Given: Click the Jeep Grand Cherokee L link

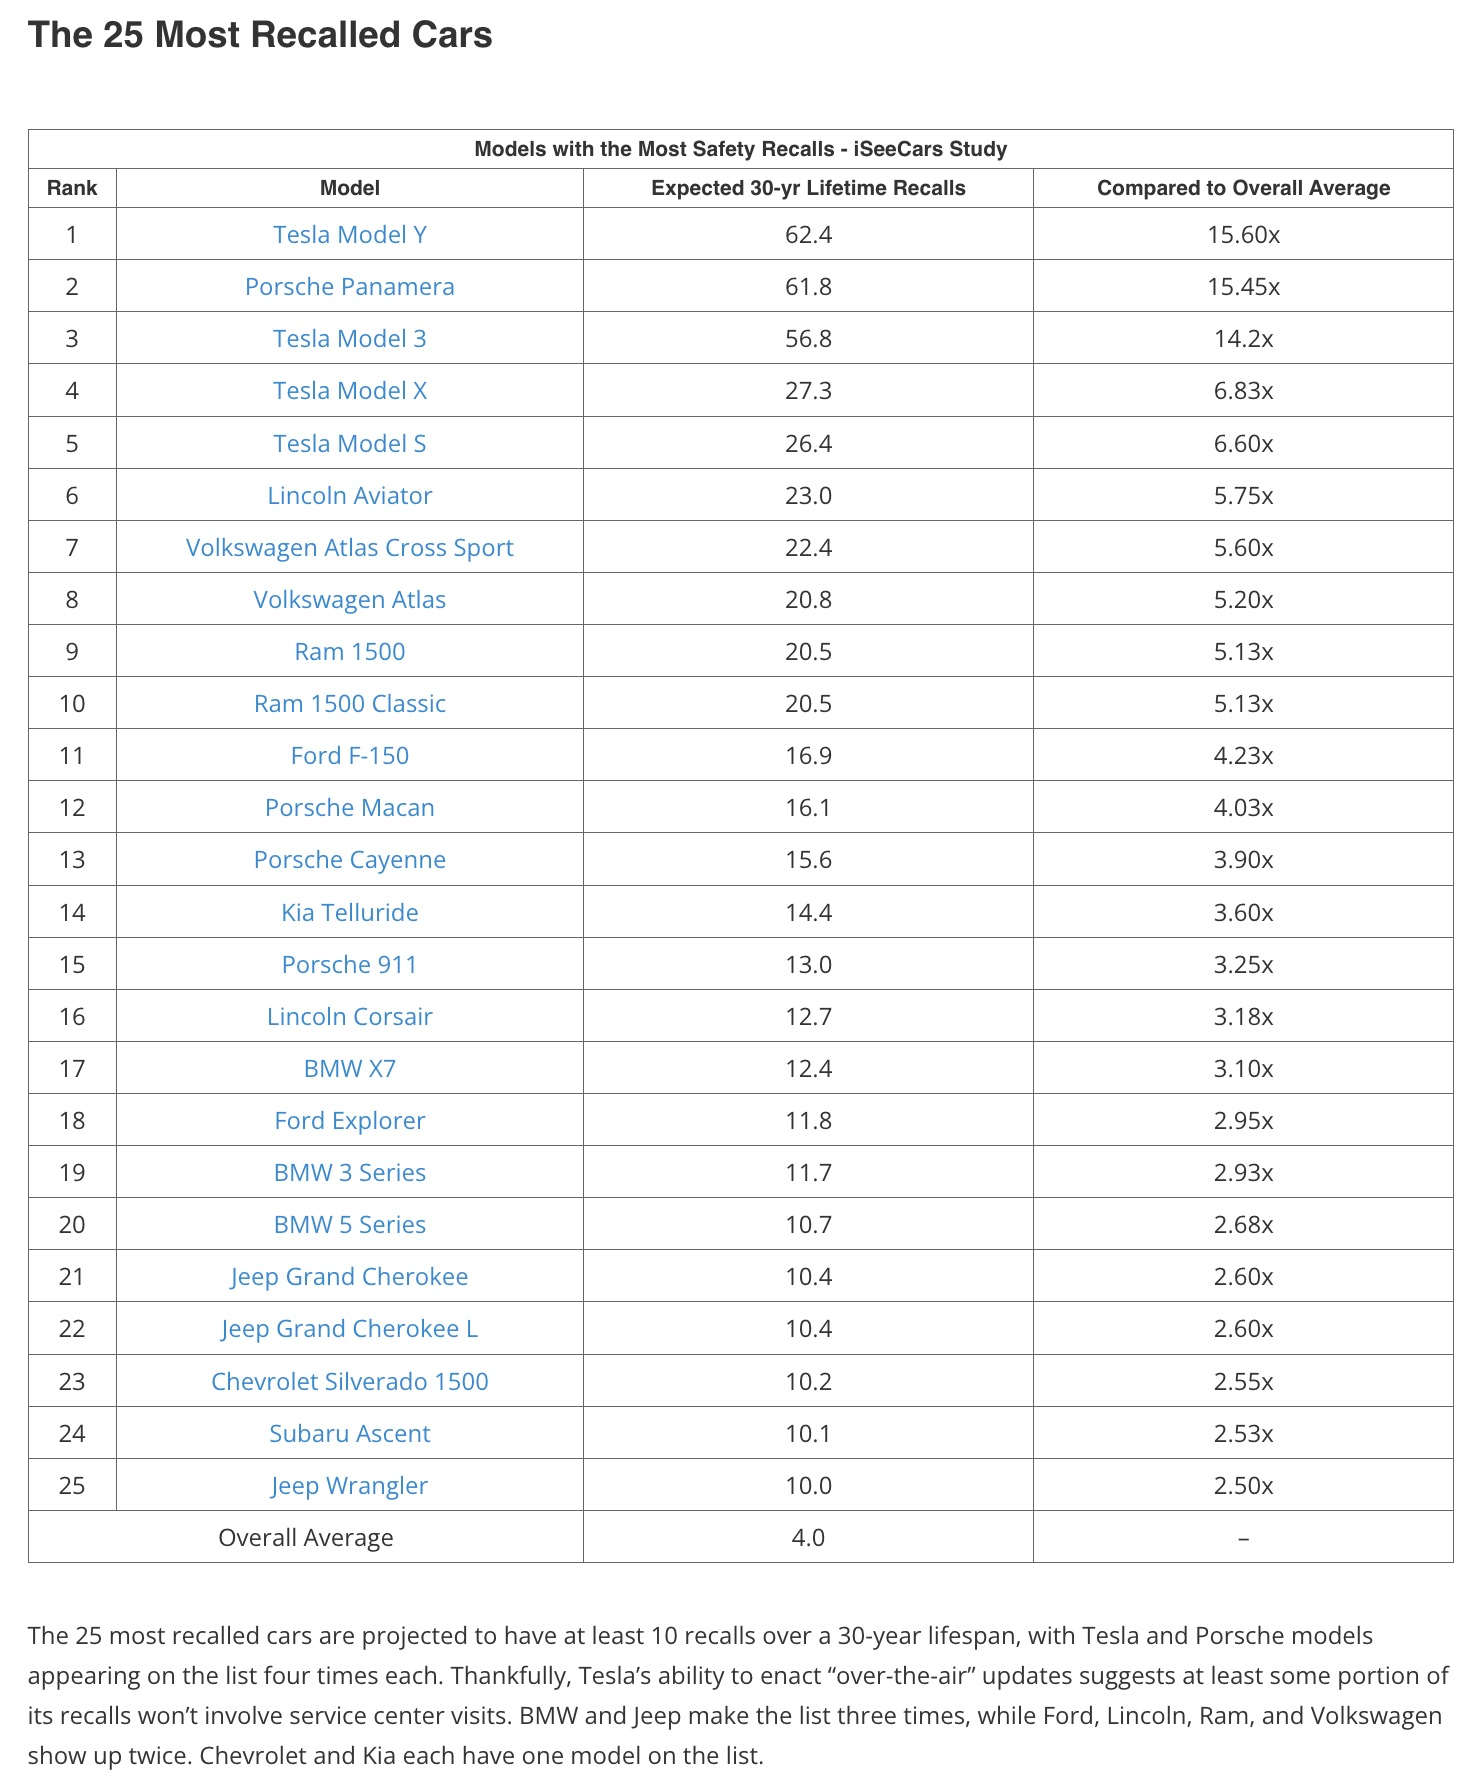Looking at the screenshot, I should tap(350, 1328).
